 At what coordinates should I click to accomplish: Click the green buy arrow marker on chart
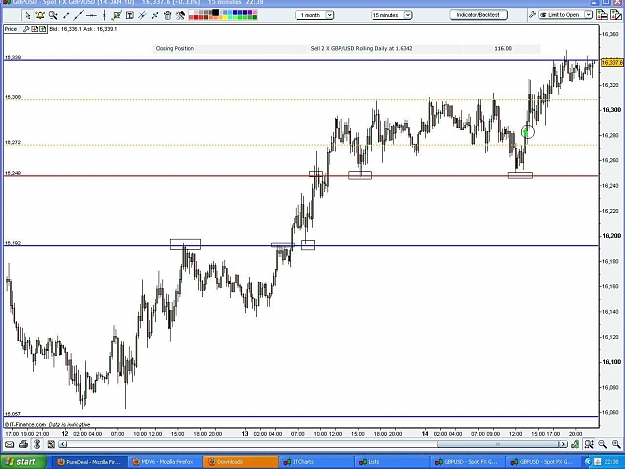click(x=526, y=132)
